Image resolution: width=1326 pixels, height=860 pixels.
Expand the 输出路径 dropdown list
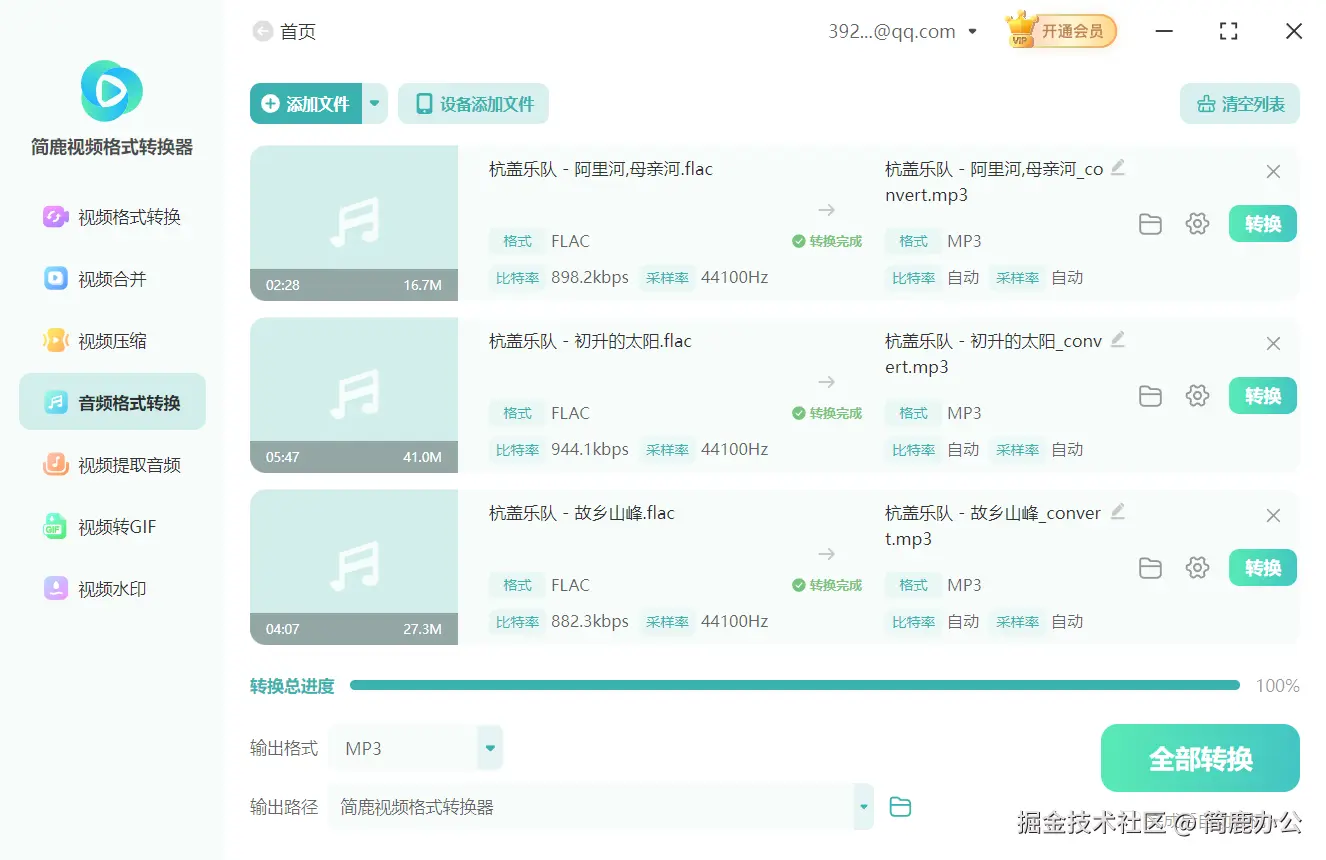coord(862,807)
